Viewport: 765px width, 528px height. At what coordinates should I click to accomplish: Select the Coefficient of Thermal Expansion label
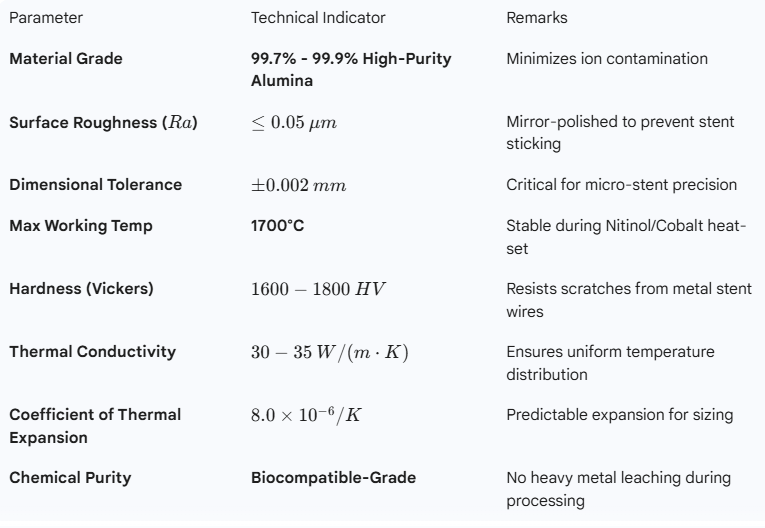(x=95, y=423)
